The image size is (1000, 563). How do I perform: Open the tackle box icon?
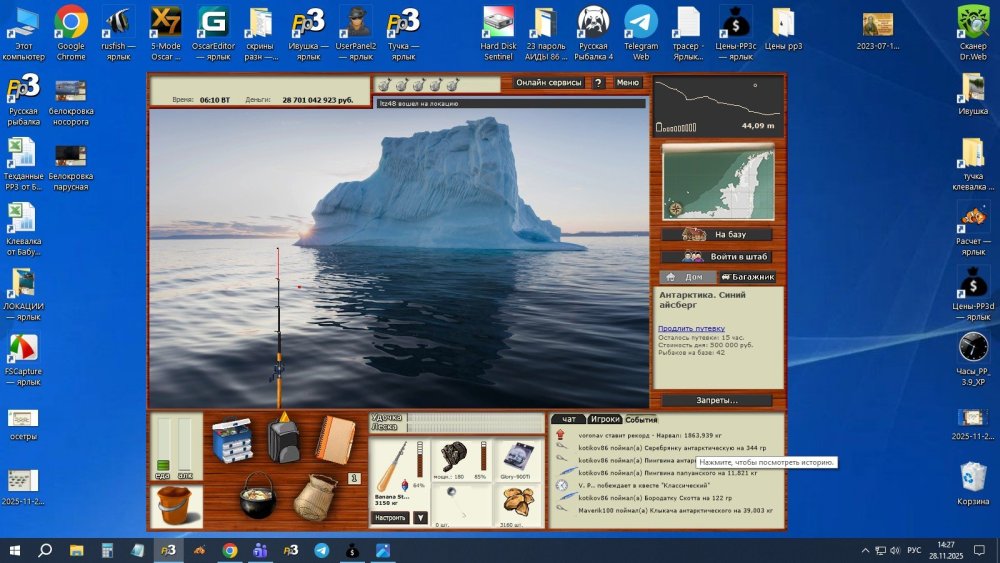232,439
